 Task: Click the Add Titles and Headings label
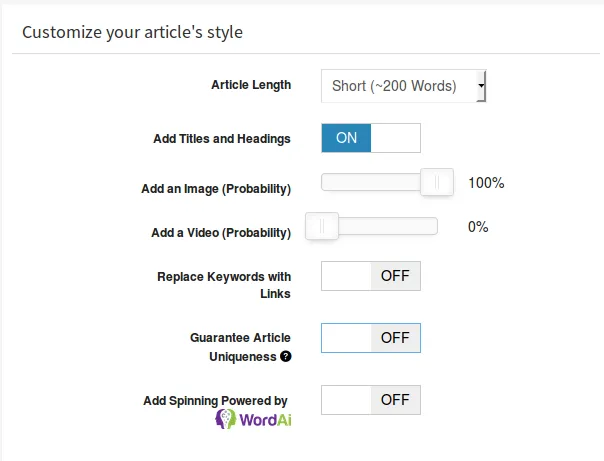pyautogui.click(x=222, y=139)
